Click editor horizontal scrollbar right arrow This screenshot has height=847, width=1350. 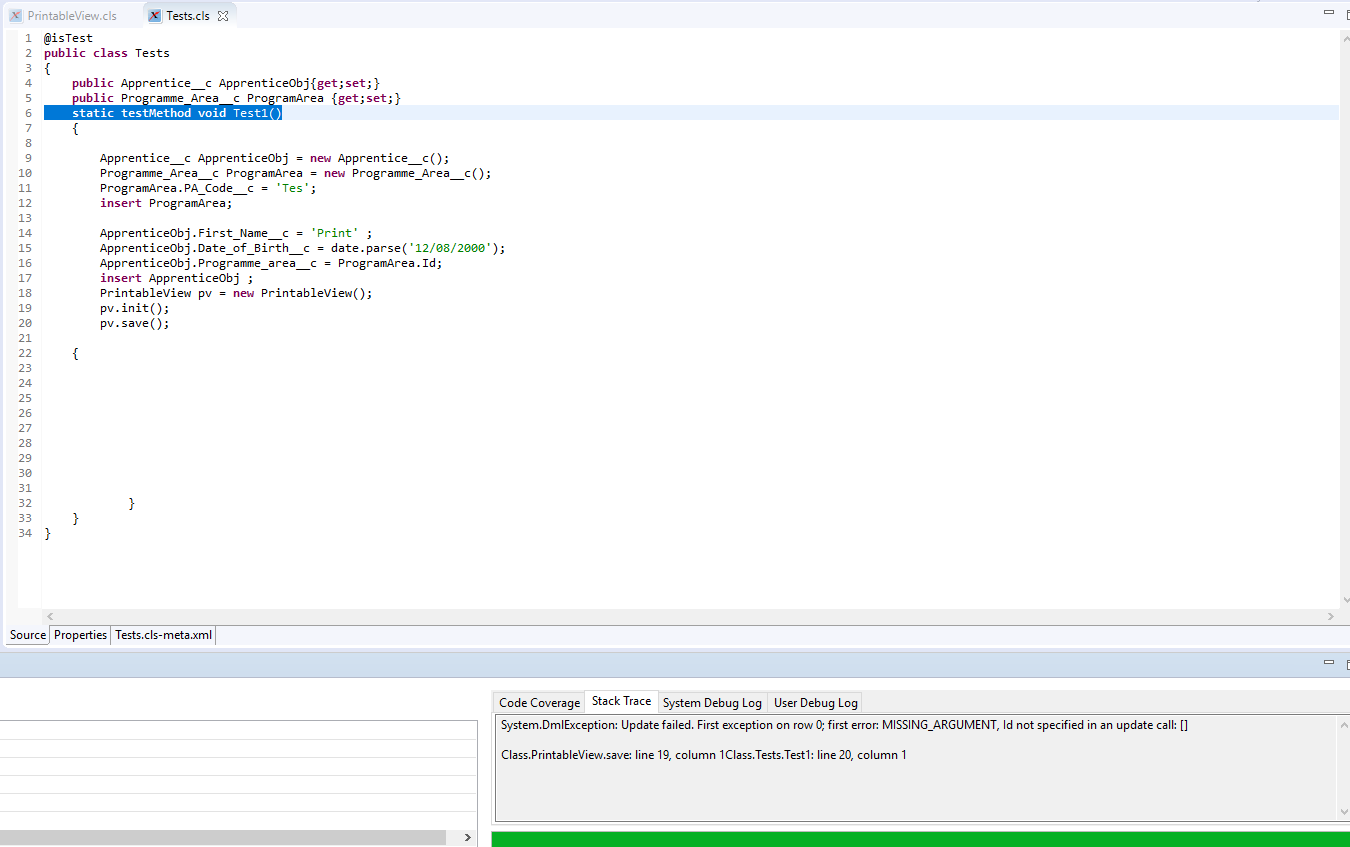[x=1330, y=617]
